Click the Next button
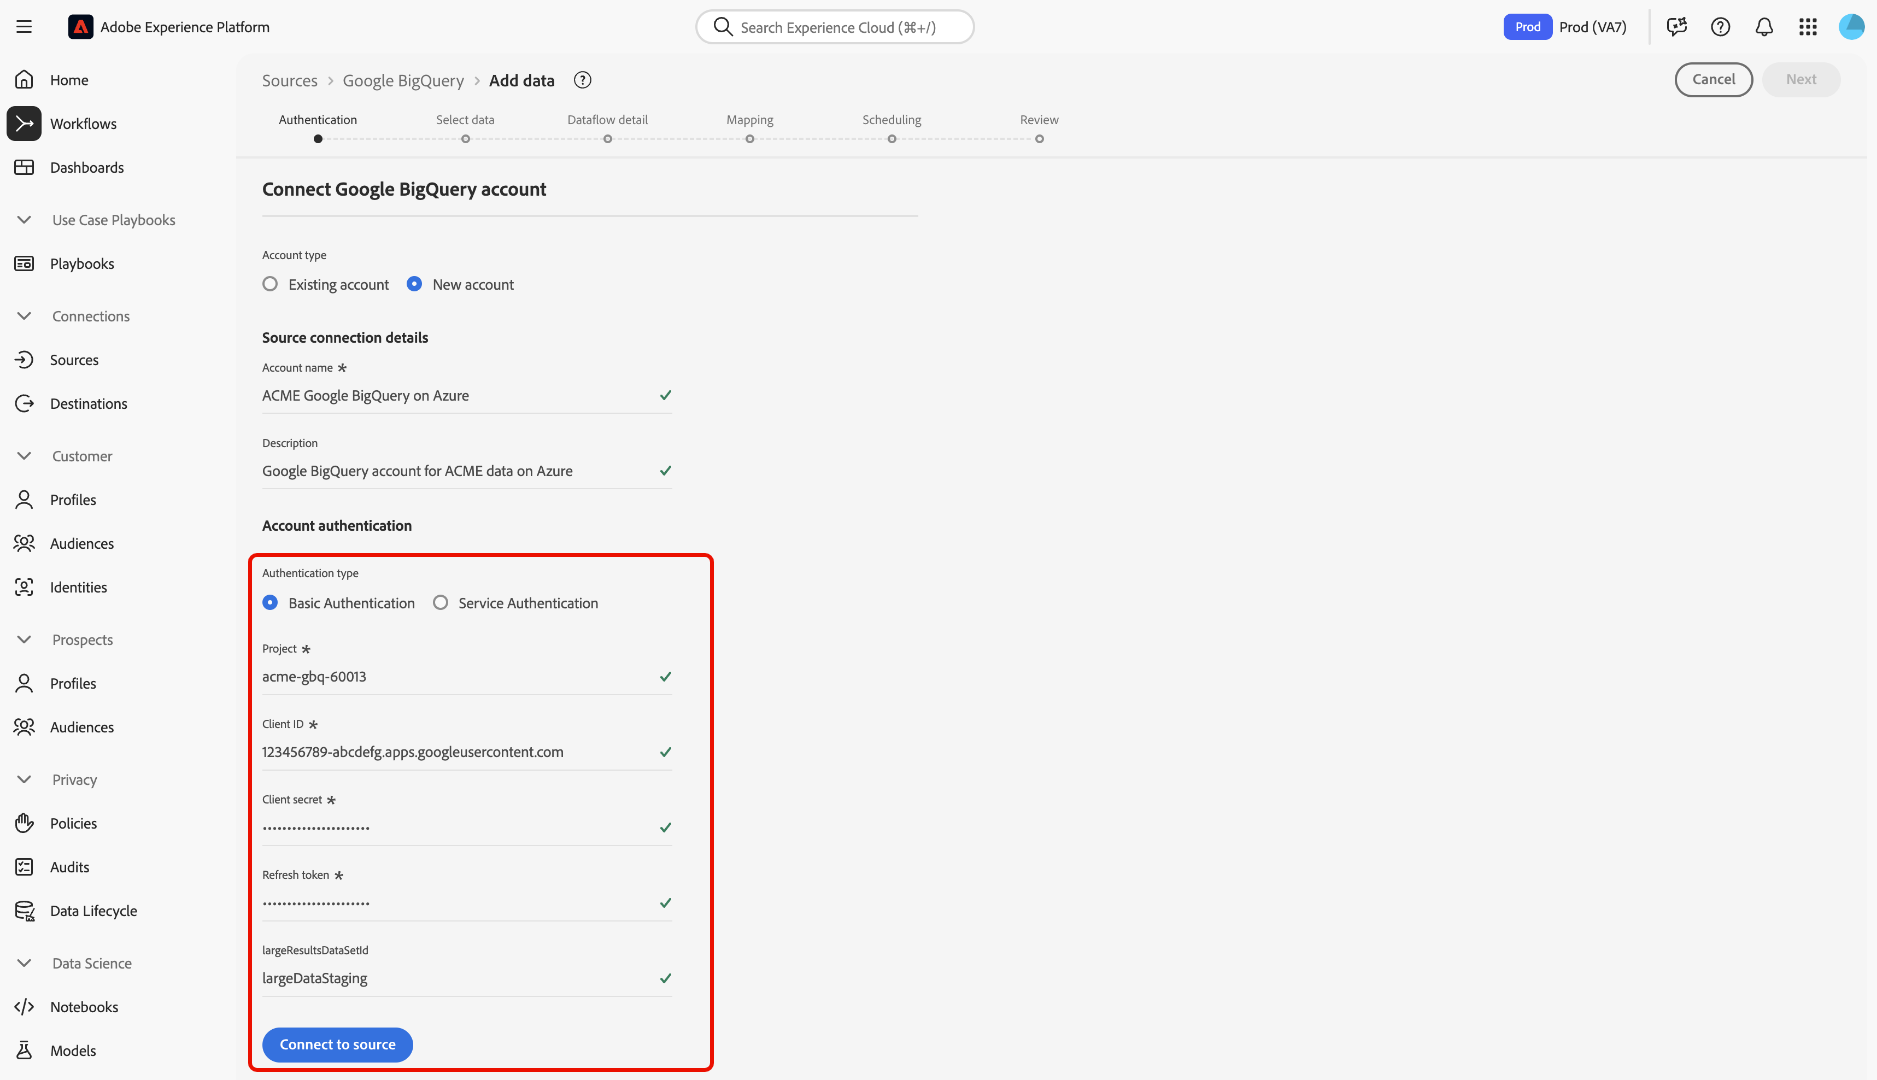Viewport: 1877px width, 1080px height. coord(1801,80)
